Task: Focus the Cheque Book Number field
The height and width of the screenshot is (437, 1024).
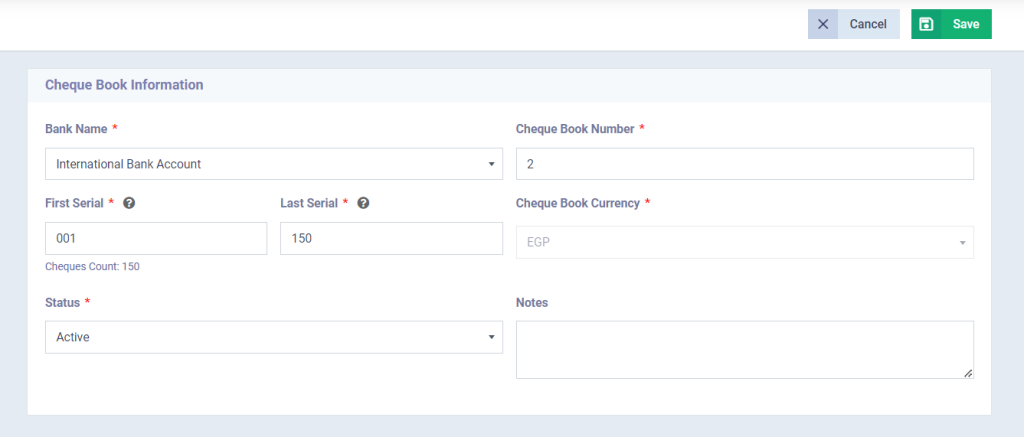Action: (x=744, y=164)
